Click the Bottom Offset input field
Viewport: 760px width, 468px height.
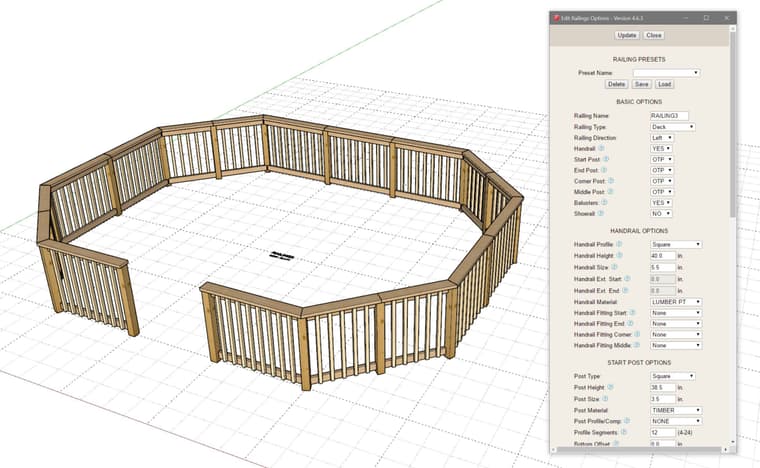(x=663, y=443)
